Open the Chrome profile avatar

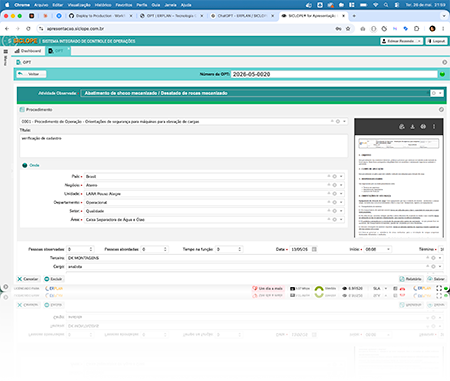pyautogui.click(x=432, y=29)
